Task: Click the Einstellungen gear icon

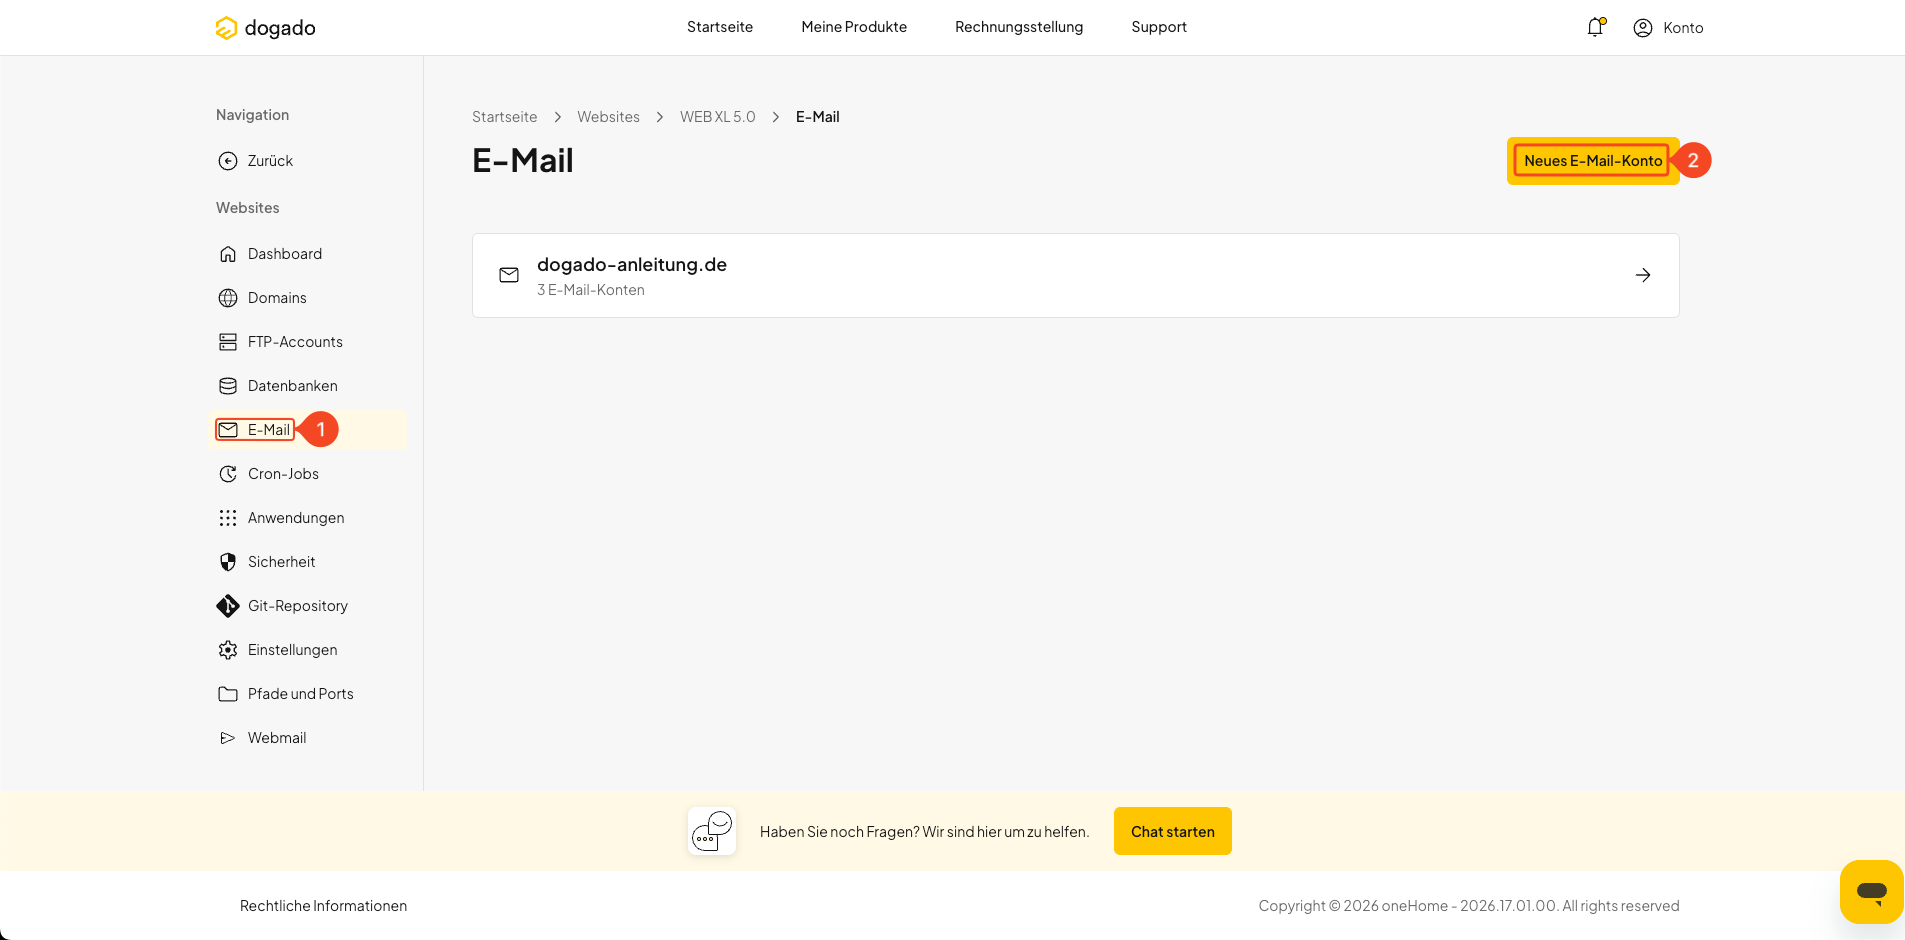Action: pos(228,650)
